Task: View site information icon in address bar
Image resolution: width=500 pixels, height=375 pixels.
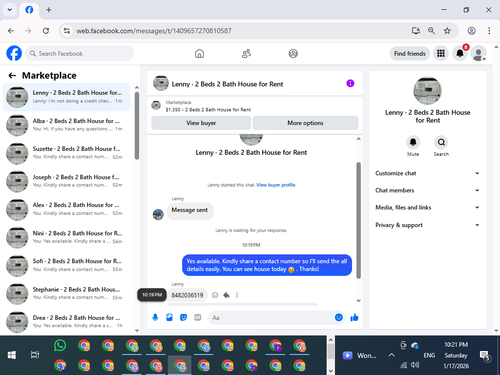Action: point(67,31)
